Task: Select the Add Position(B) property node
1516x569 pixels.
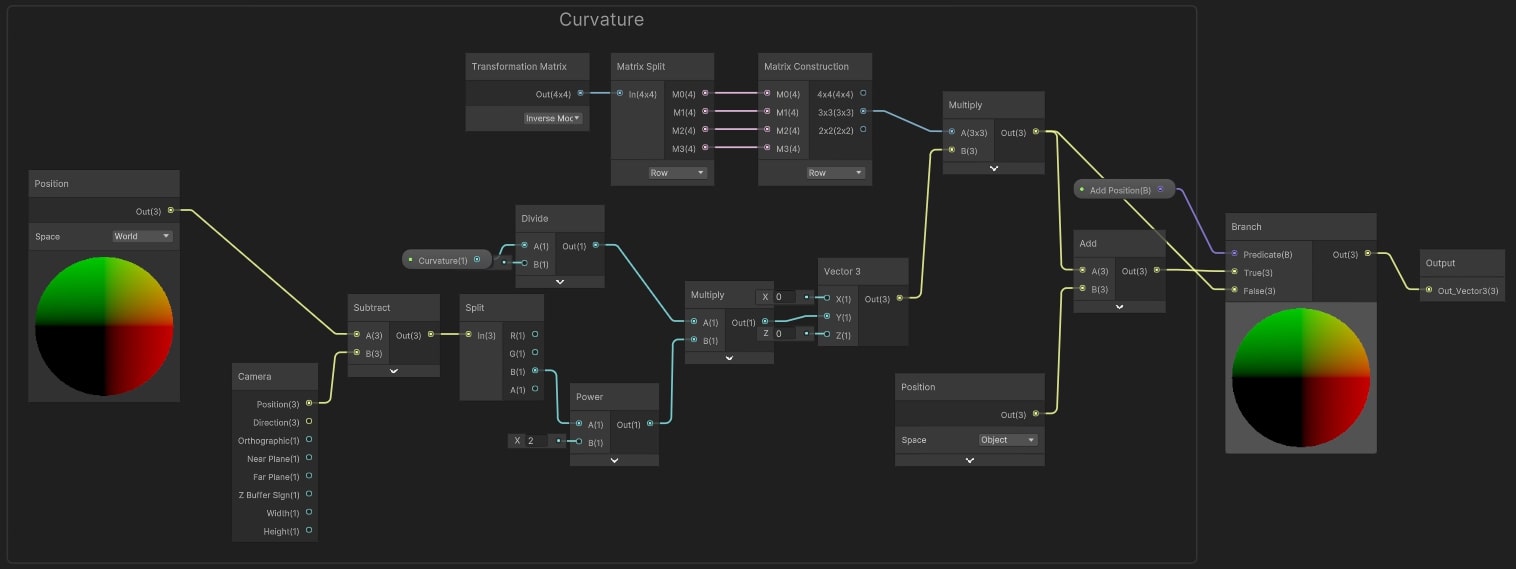Action: click(1119, 189)
